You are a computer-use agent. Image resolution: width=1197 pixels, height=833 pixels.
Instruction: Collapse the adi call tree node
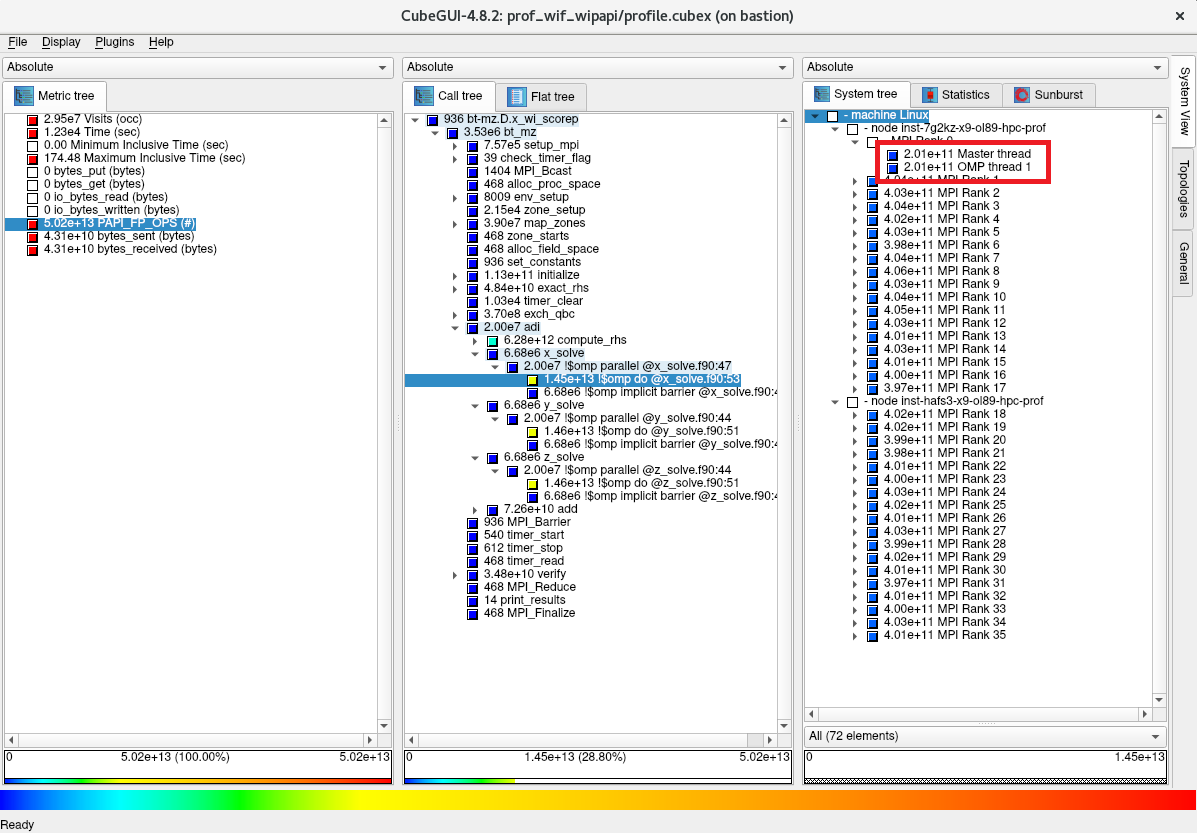tap(456, 327)
